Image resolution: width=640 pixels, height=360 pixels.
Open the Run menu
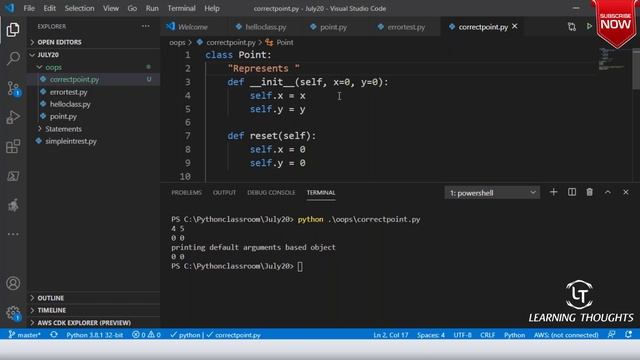pos(152,8)
